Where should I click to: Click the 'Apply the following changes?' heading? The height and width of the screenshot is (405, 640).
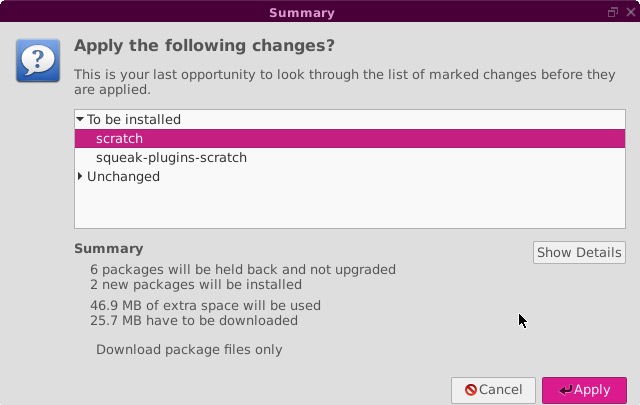coord(204,47)
